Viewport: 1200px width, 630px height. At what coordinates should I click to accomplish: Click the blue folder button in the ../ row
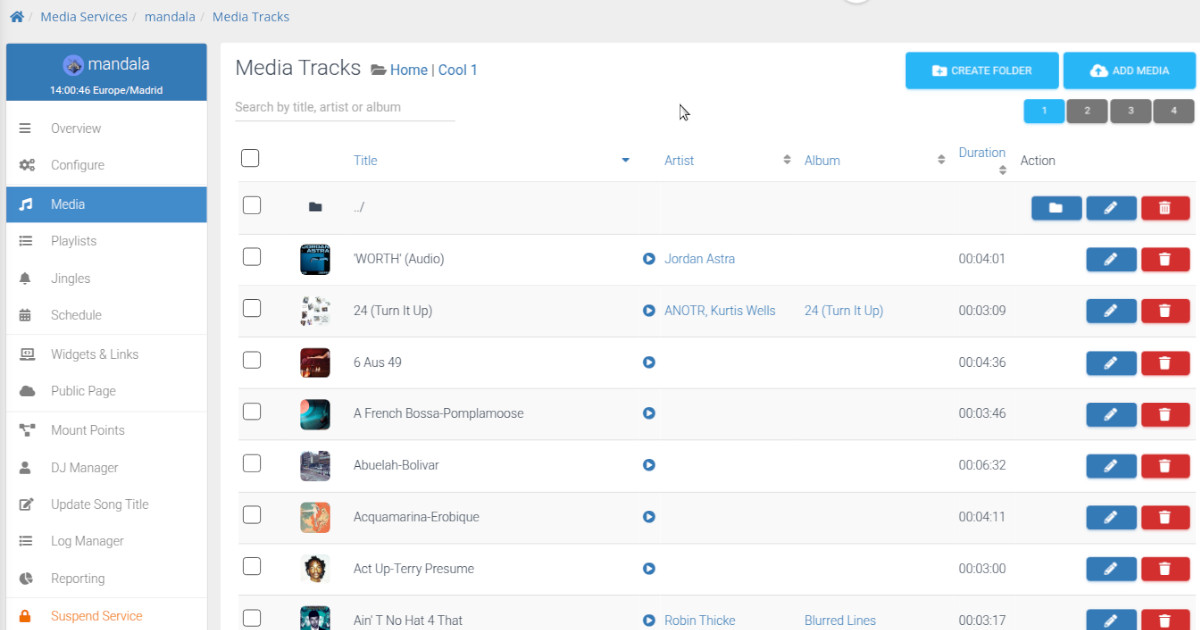[1057, 208]
